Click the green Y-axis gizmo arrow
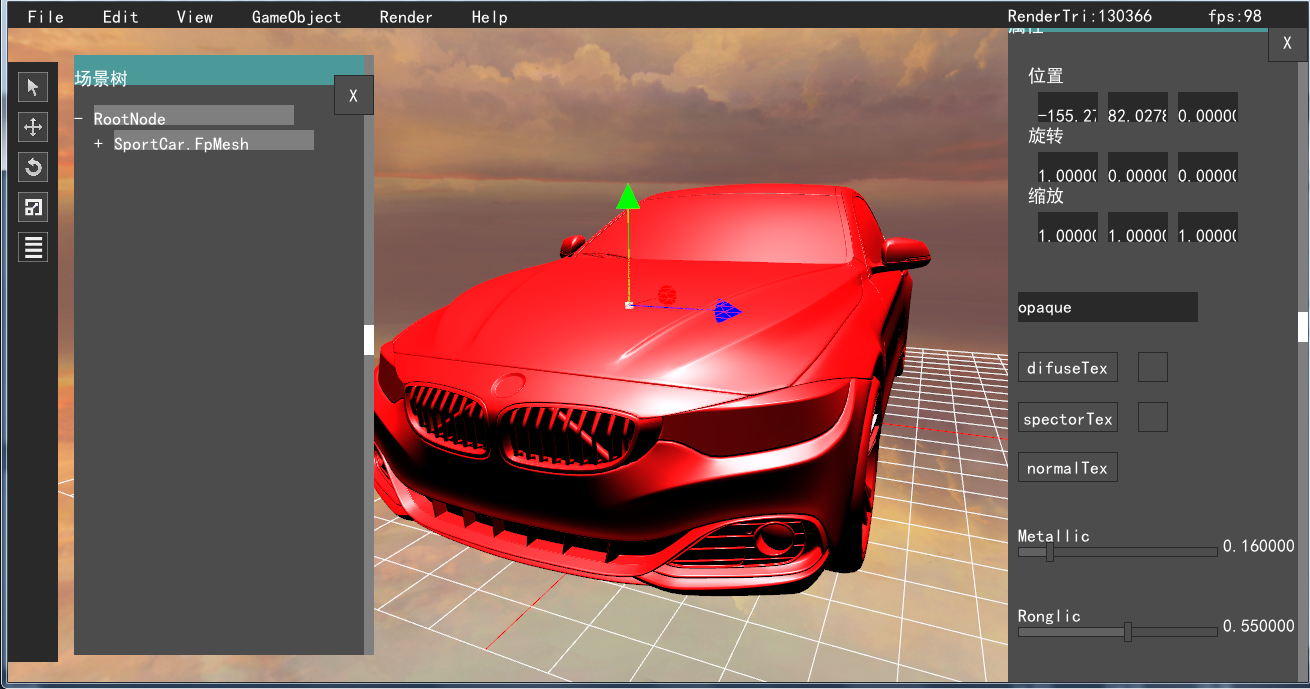Image resolution: width=1310 pixels, height=689 pixels. (627, 197)
